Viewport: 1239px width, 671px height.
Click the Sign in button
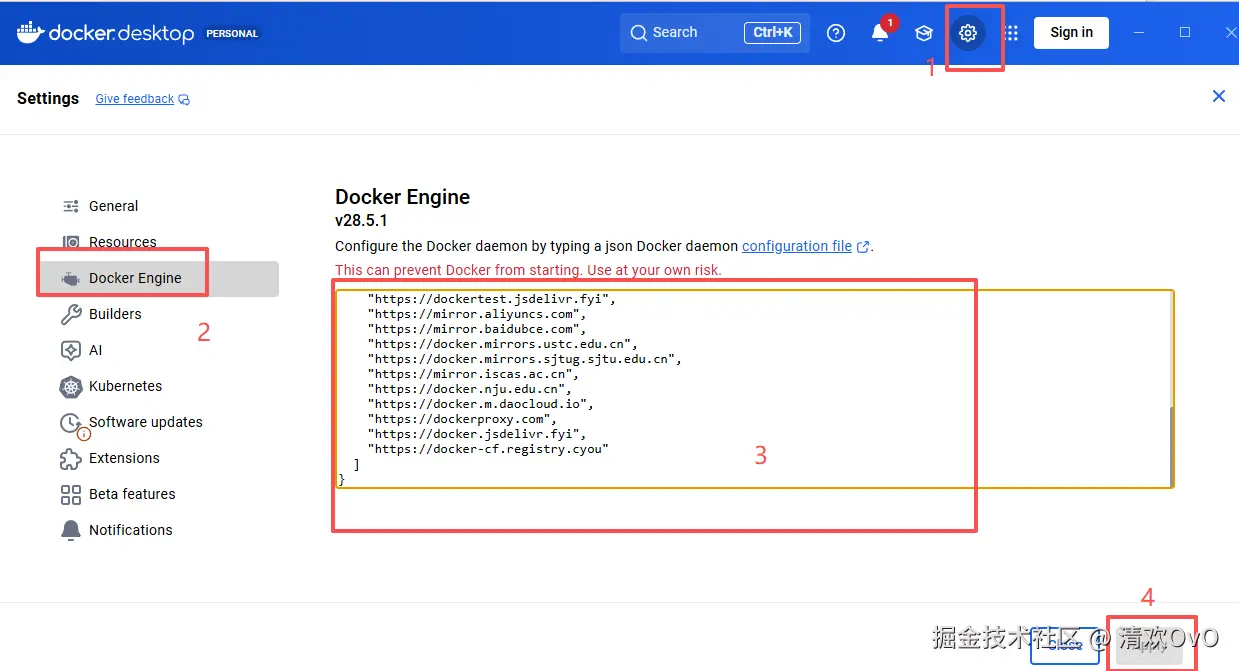point(1071,33)
